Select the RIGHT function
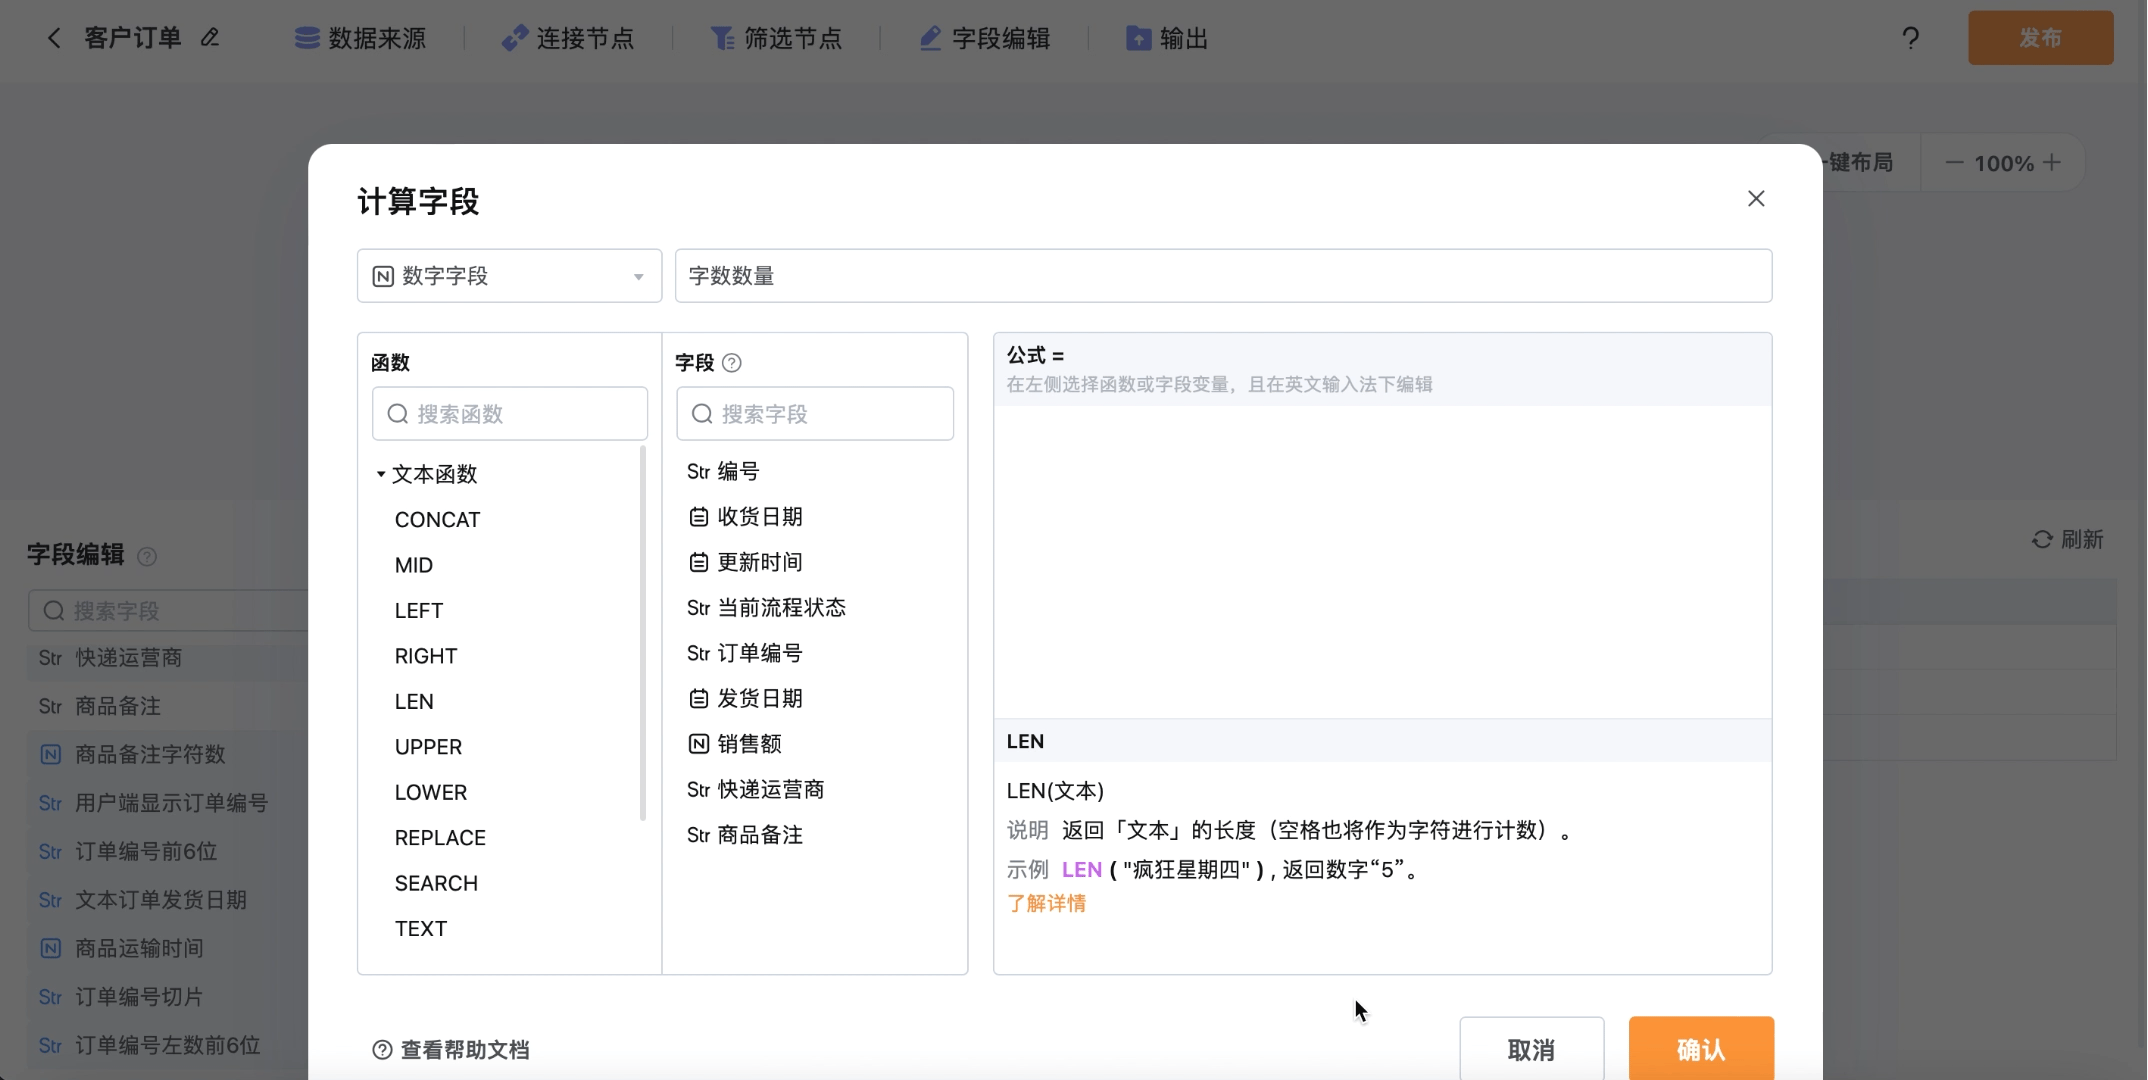This screenshot has width=2148, height=1080. click(x=426, y=656)
